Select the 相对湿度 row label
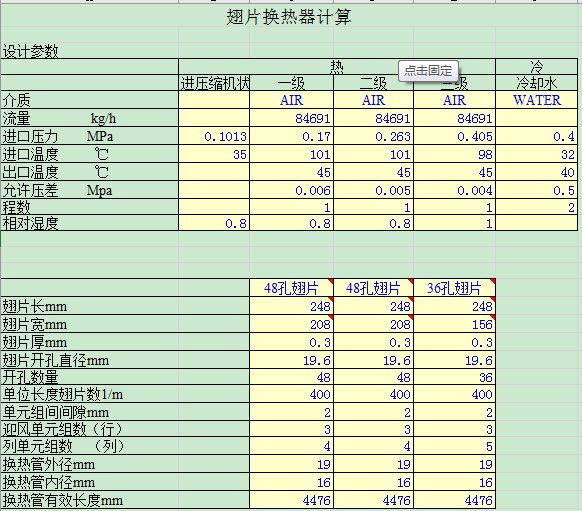The image size is (582, 511). coord(89,223)
